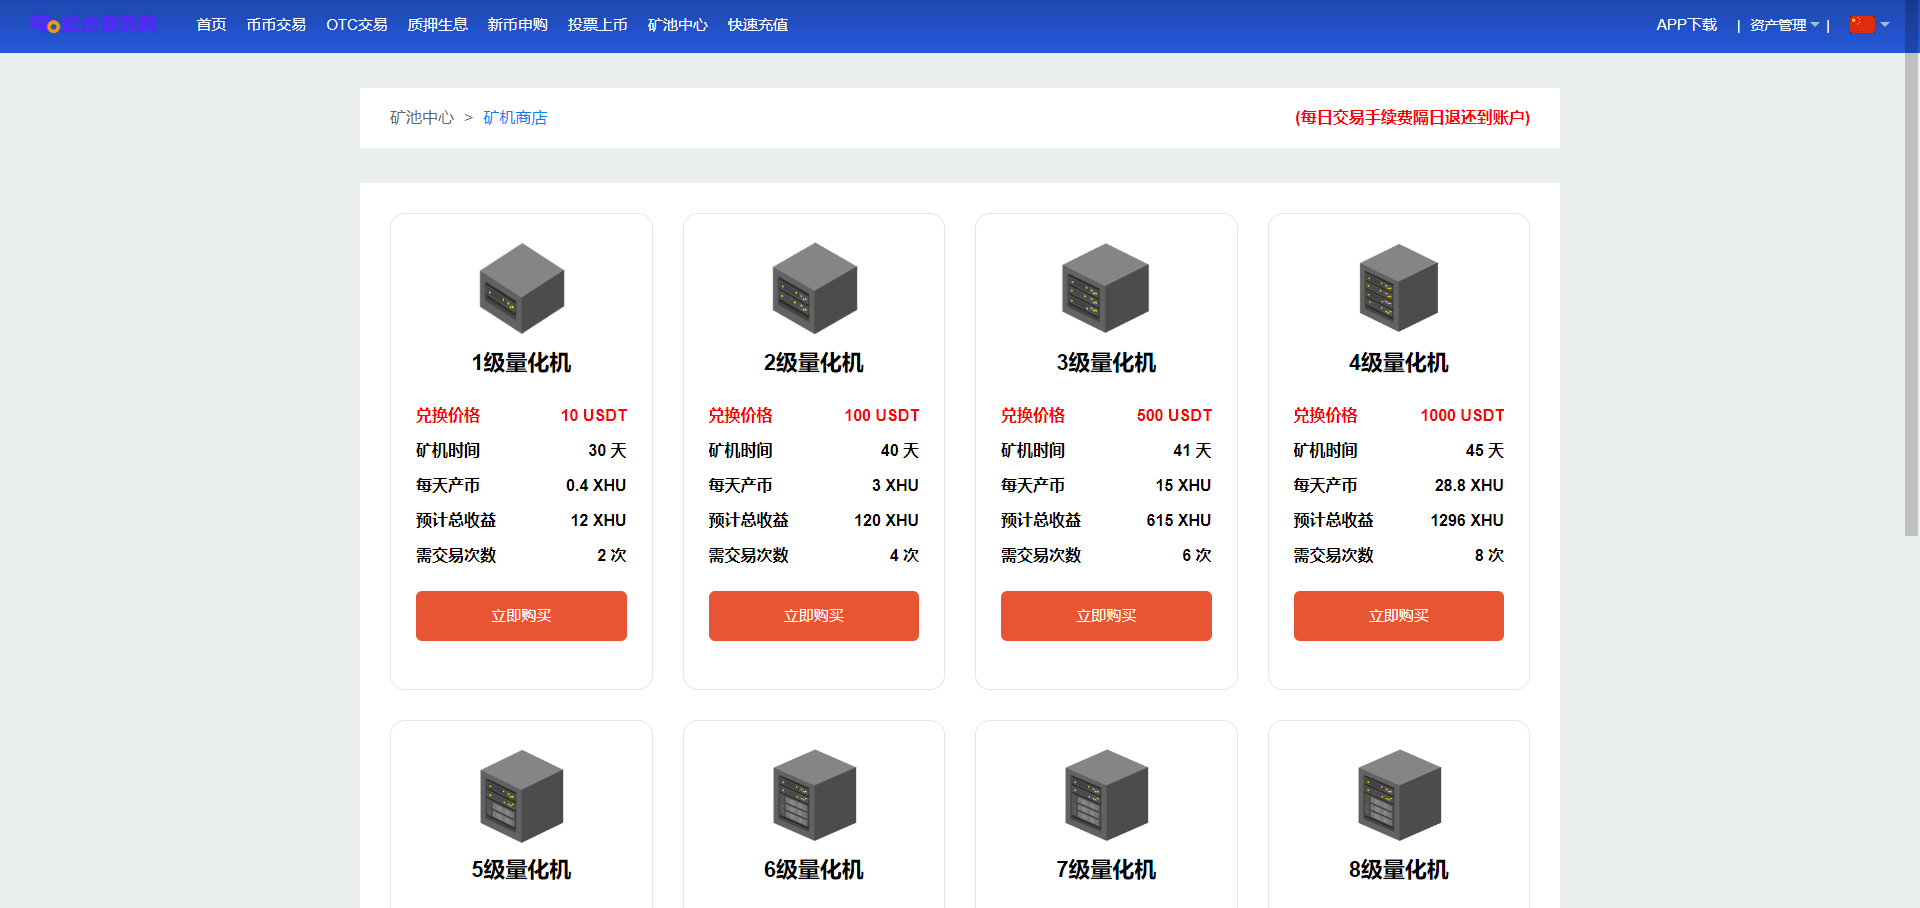
Task: Click the 2级量化机 server icon
Action: 814,288
